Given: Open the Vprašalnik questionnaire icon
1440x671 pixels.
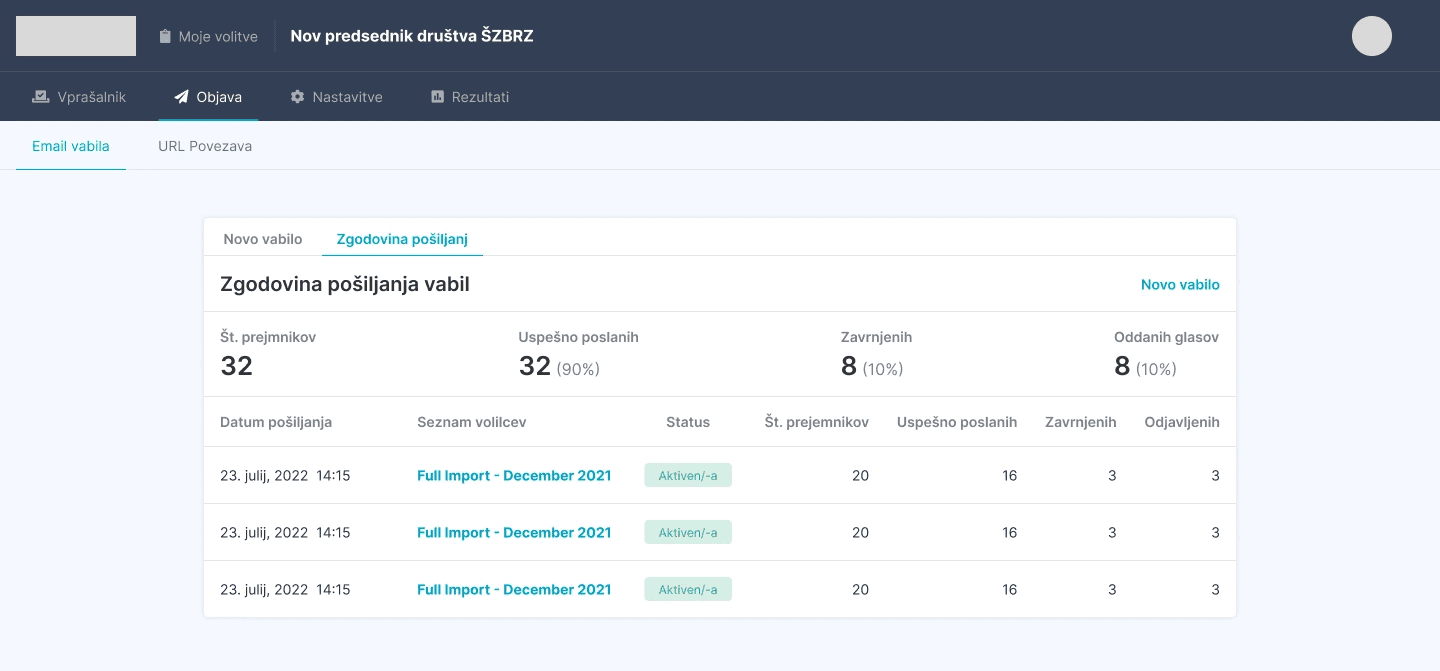Looking at the screenshot, I should click(x=40, y=96).
